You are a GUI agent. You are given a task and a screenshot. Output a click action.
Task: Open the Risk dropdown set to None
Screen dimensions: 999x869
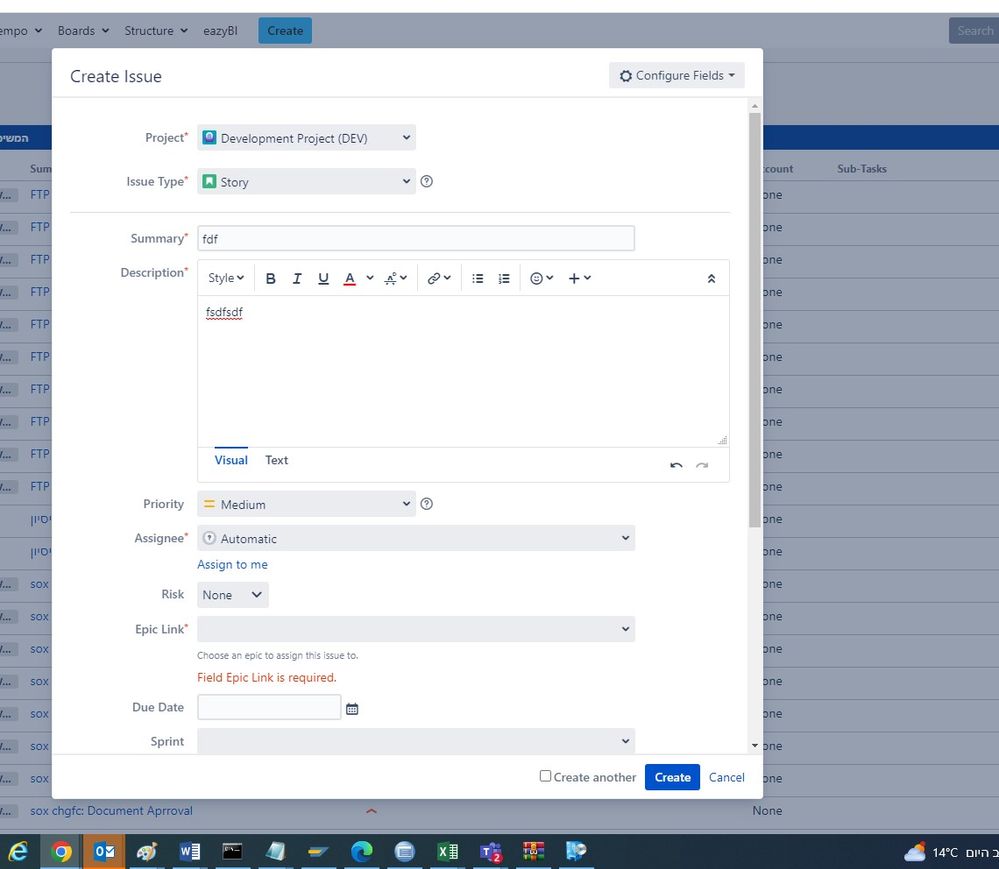pos(233,594)
